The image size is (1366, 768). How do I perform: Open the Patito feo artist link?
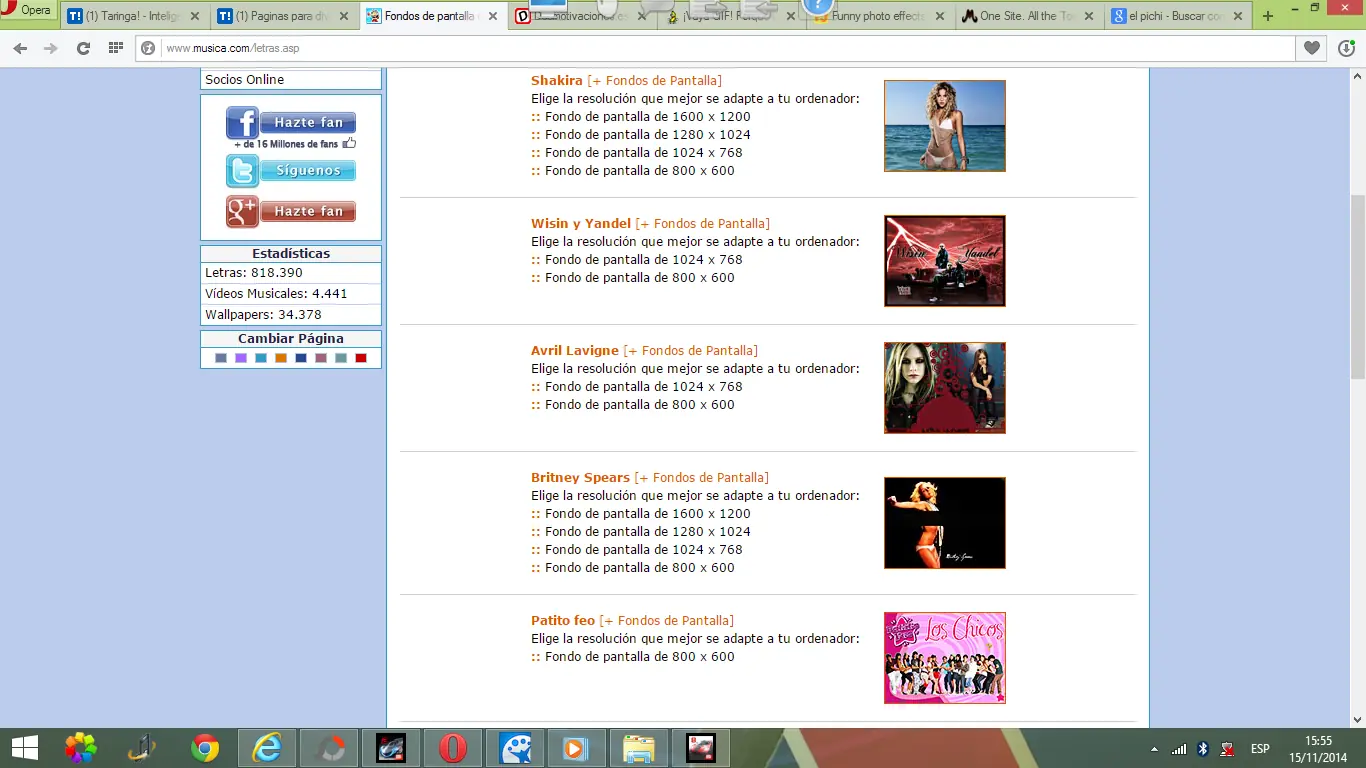point(563,621)
